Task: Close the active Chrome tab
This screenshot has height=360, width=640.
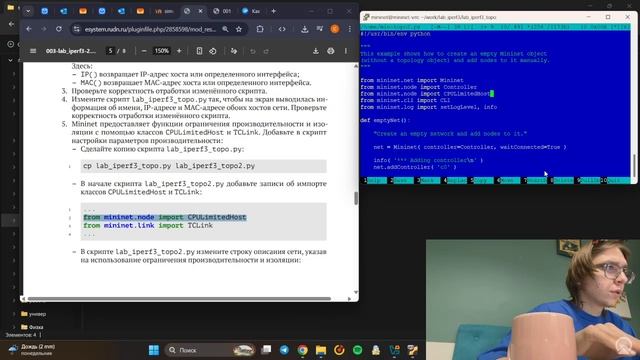Action: coord(200,11)
